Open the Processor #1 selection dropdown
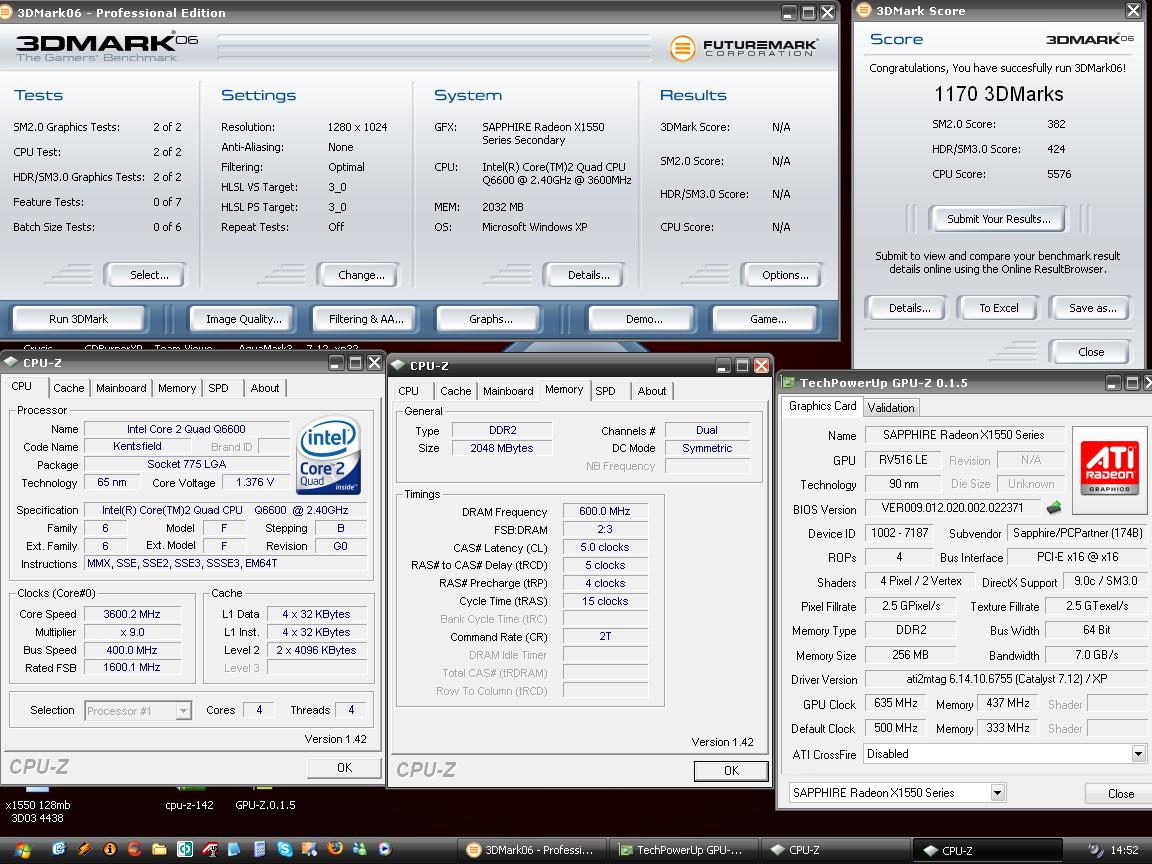The width and height of the screenshot is (1152, 864). click(138, 710)
